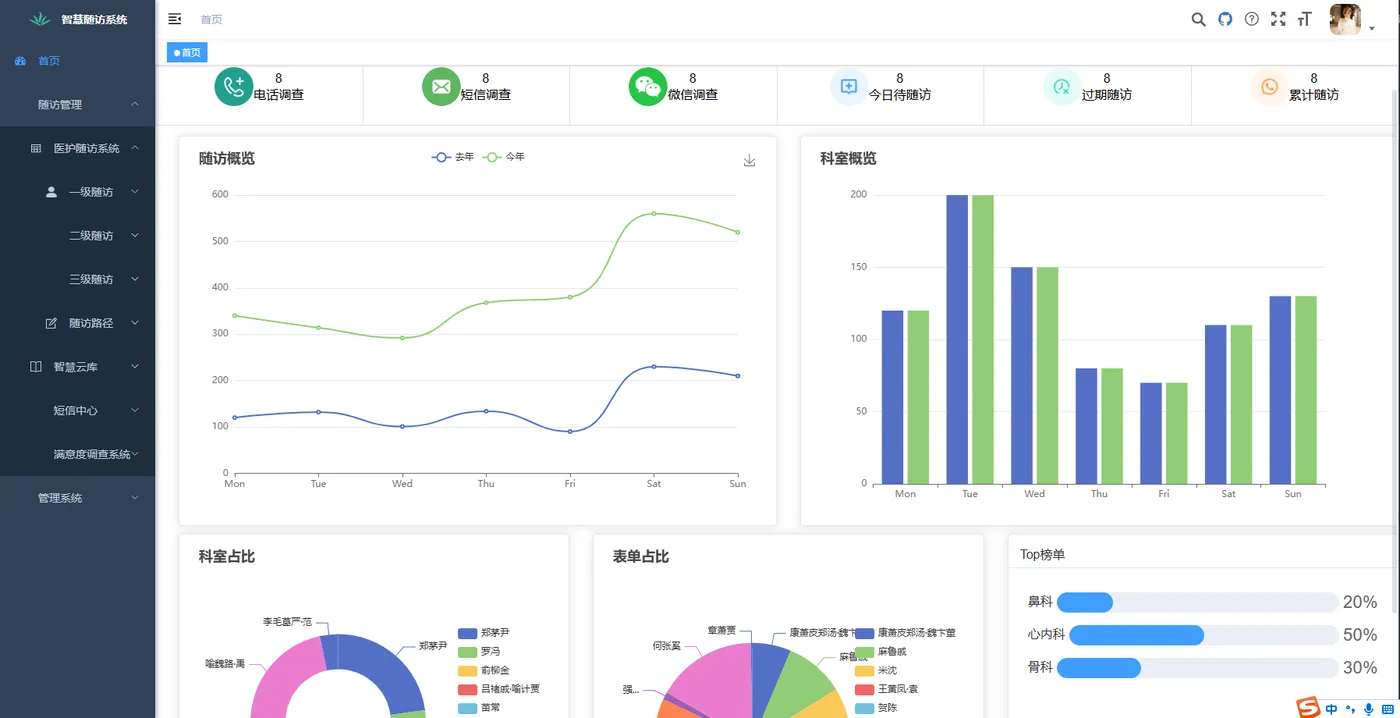Viewport: 1400px width, 718px height.
Task: Select the 首页 tab tag
Action: click(x=187, y=53)
